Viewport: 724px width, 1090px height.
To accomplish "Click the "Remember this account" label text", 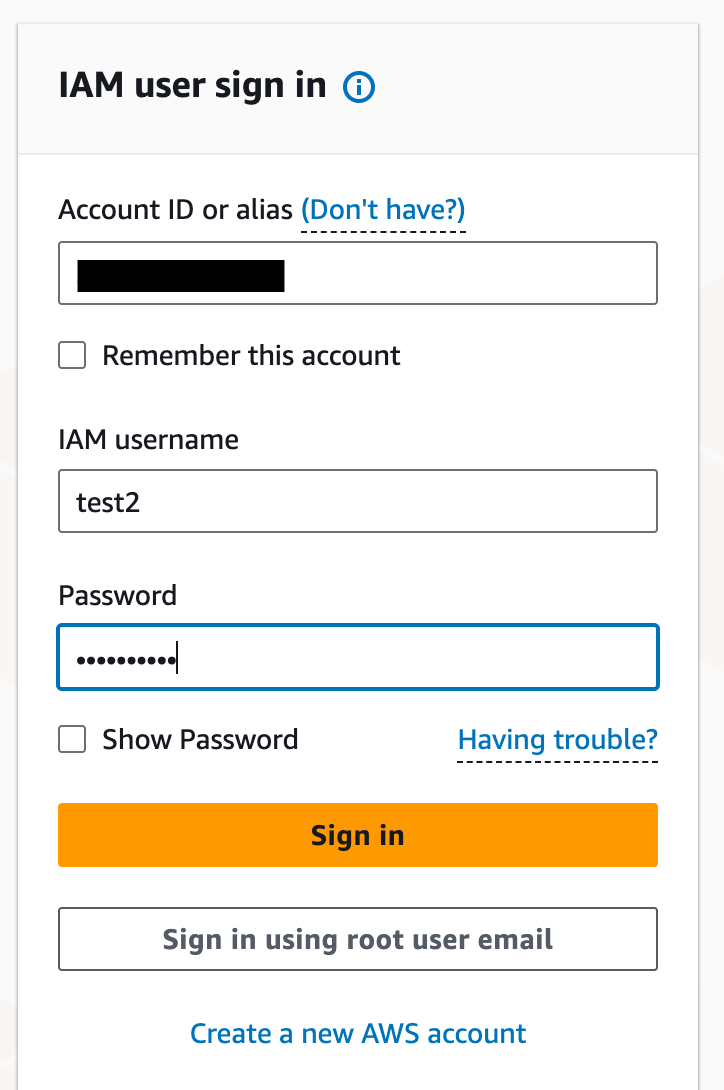I will pos(251,355).
